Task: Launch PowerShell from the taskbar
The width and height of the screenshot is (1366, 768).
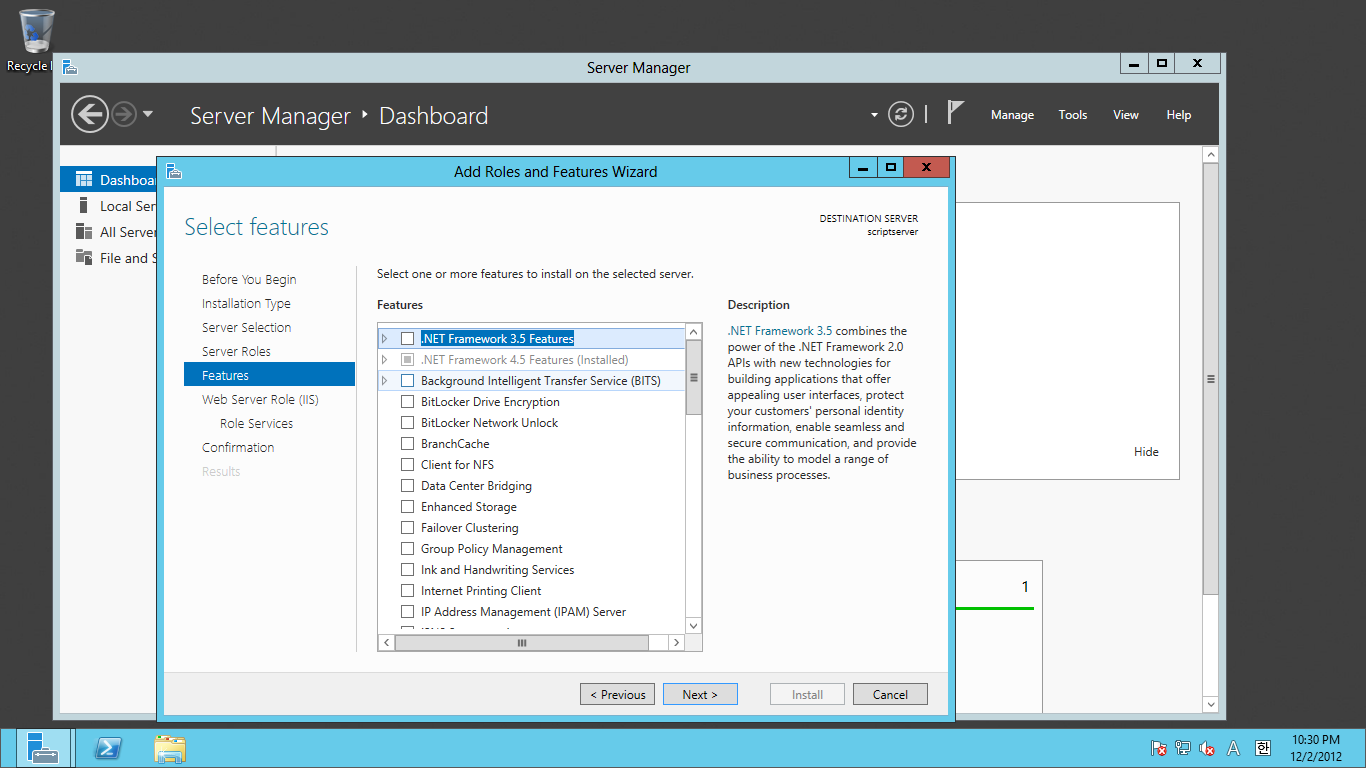Action: click(x=108, y=748)
